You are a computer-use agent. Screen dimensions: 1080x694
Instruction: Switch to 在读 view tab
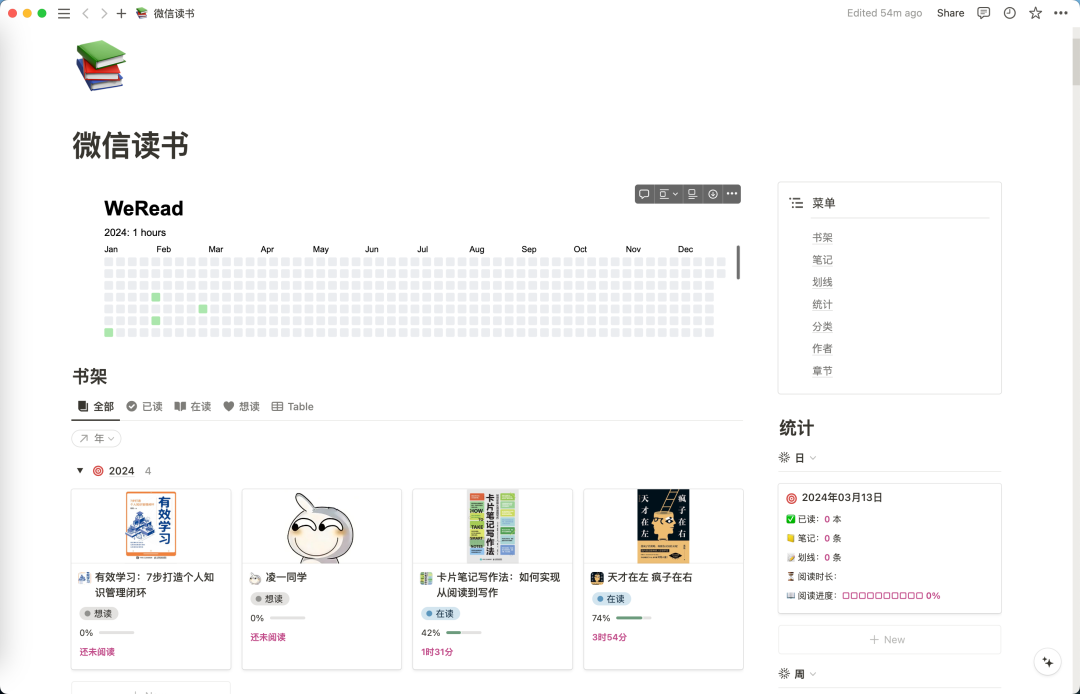(193, 407)
